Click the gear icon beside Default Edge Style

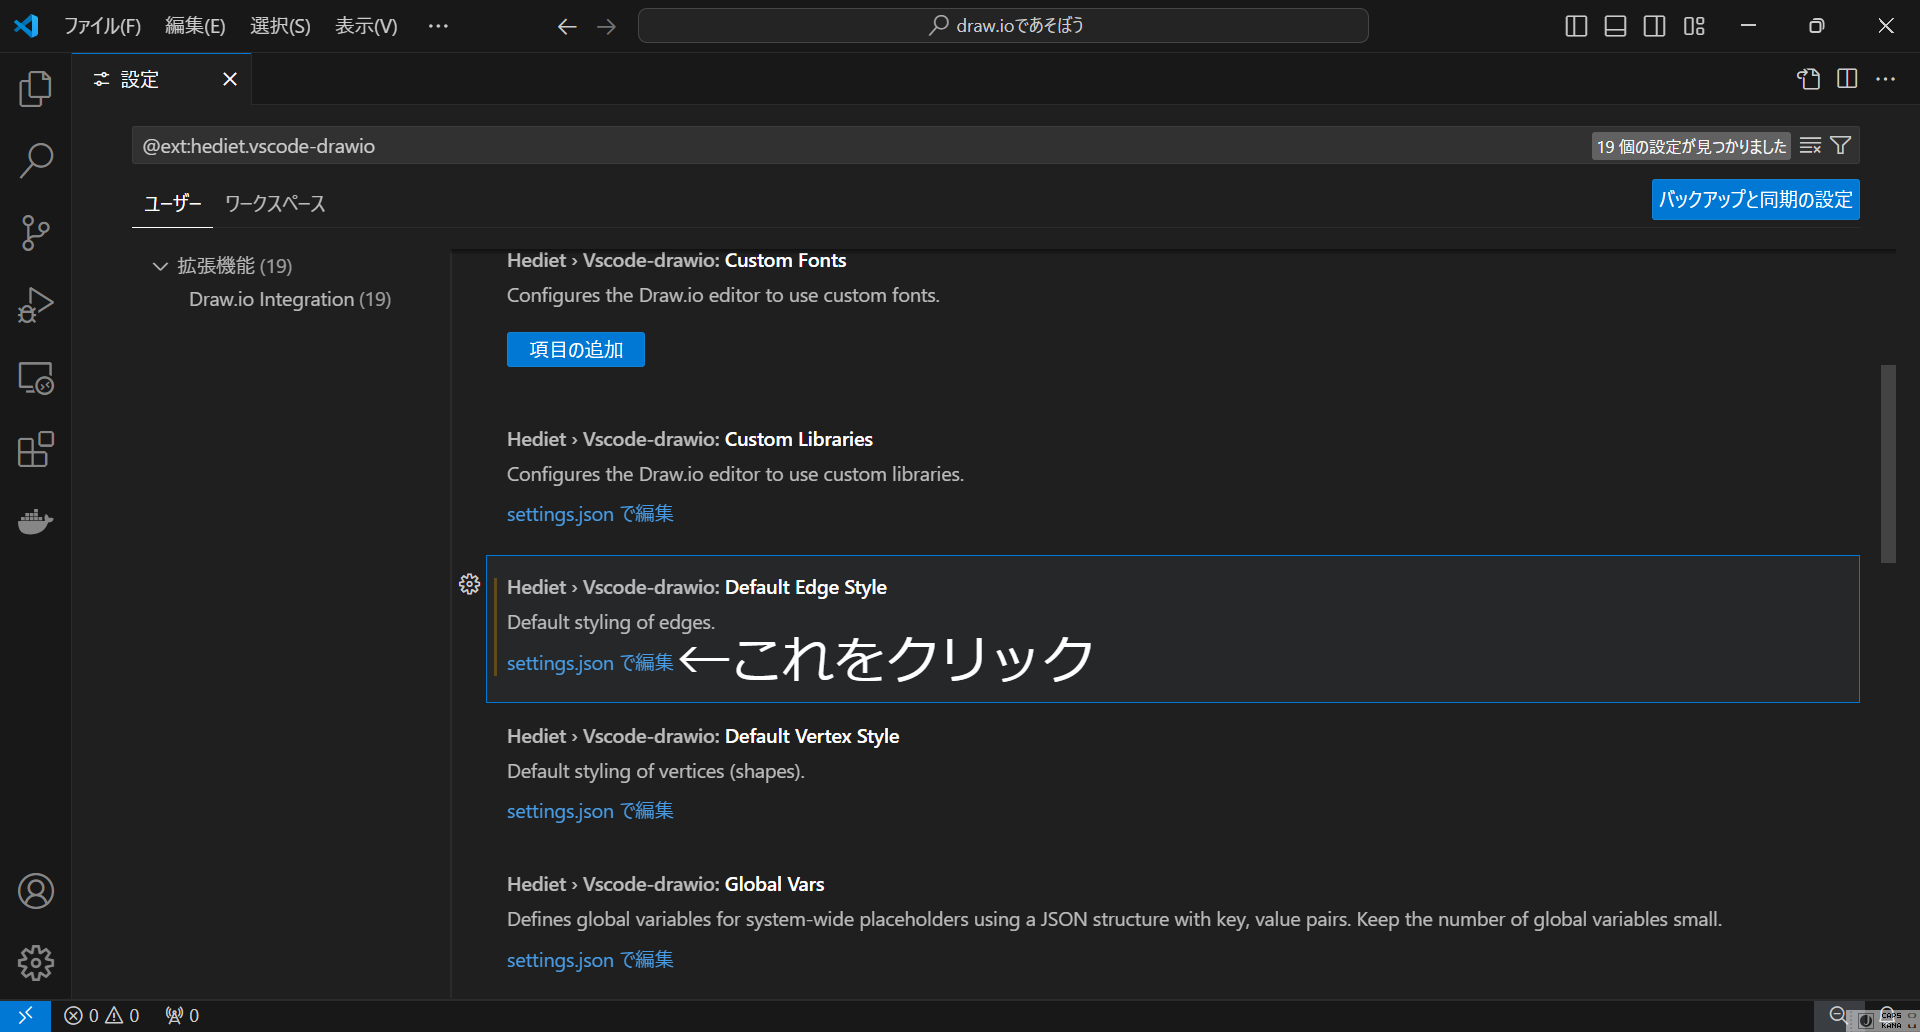click(x=468, y=584)
